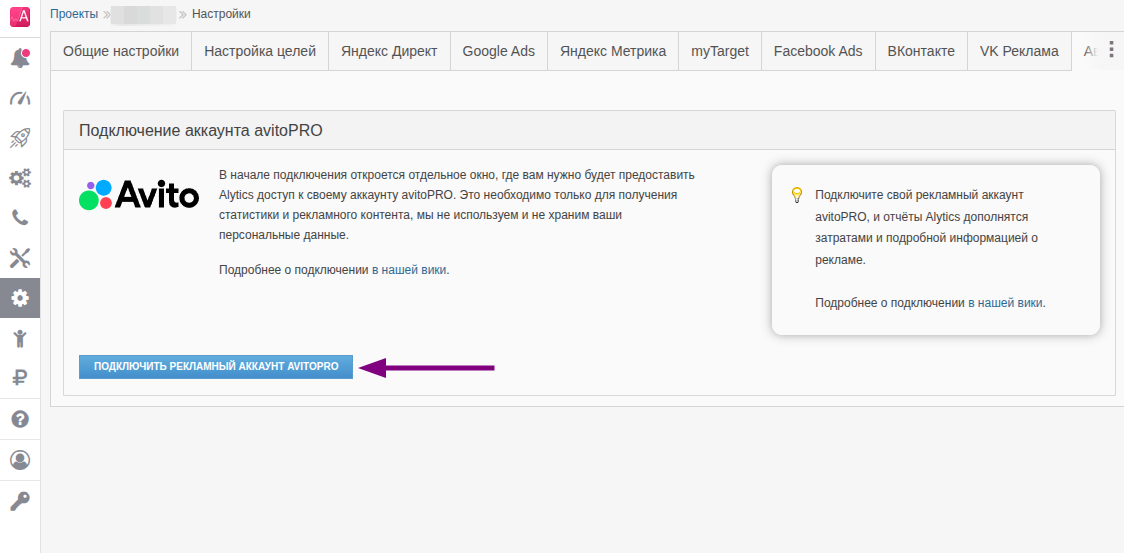Open the ruble billing icon
The height and width of the screenshot is (553, 1124).
20,377
